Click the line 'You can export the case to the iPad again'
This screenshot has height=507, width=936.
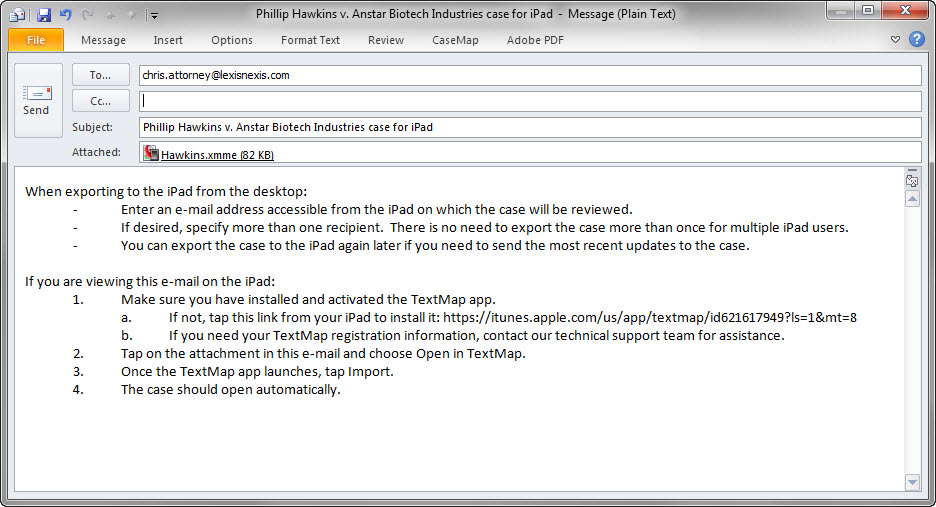[x=435, y=245]
